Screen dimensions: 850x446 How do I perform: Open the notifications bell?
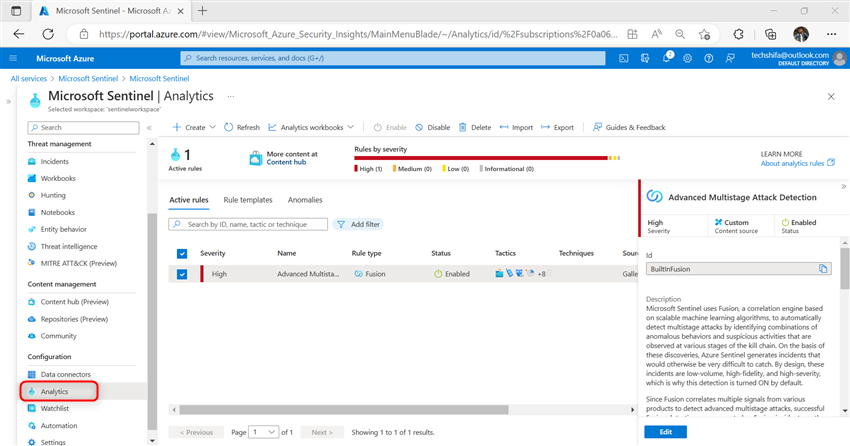pyautogui.click(x=666, y=58)
